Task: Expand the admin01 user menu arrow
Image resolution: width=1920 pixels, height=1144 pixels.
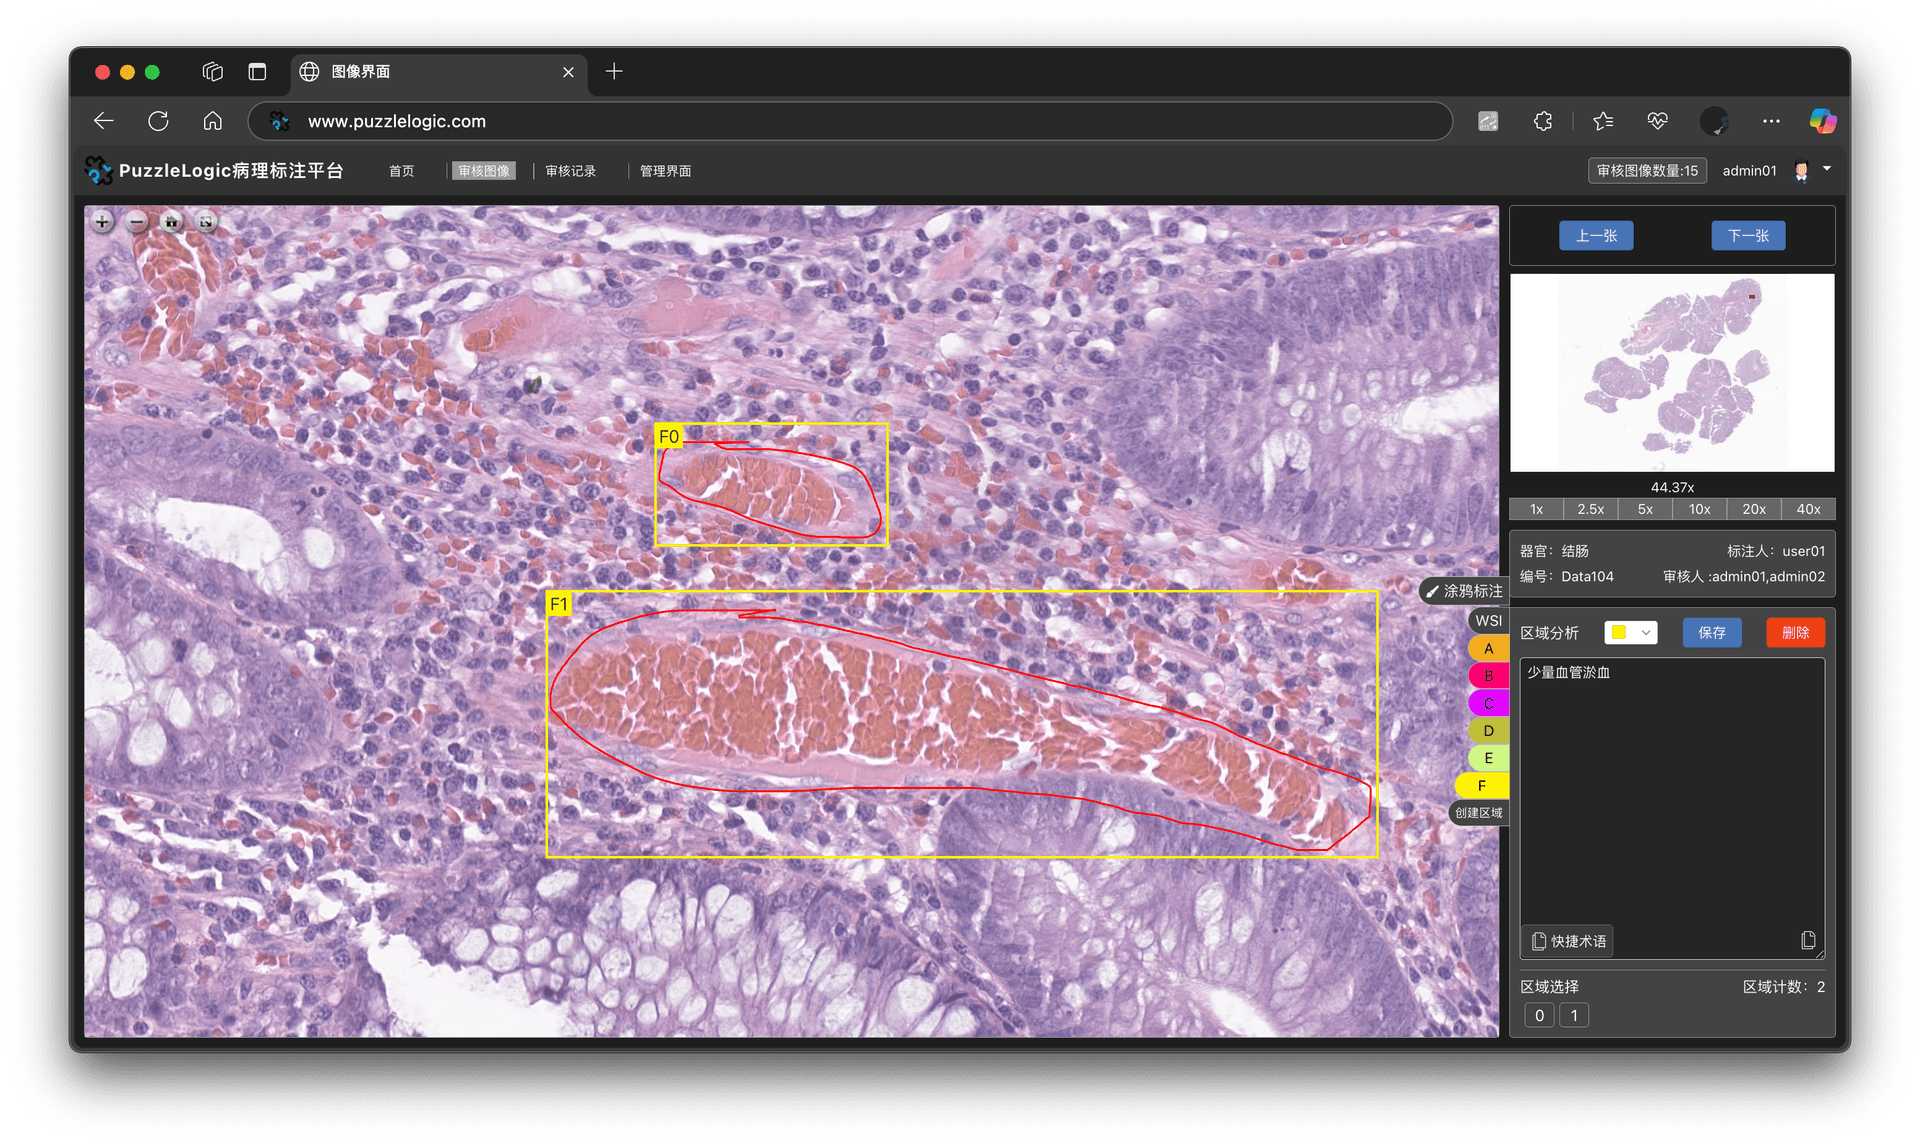Action: tap(1827, 169)
